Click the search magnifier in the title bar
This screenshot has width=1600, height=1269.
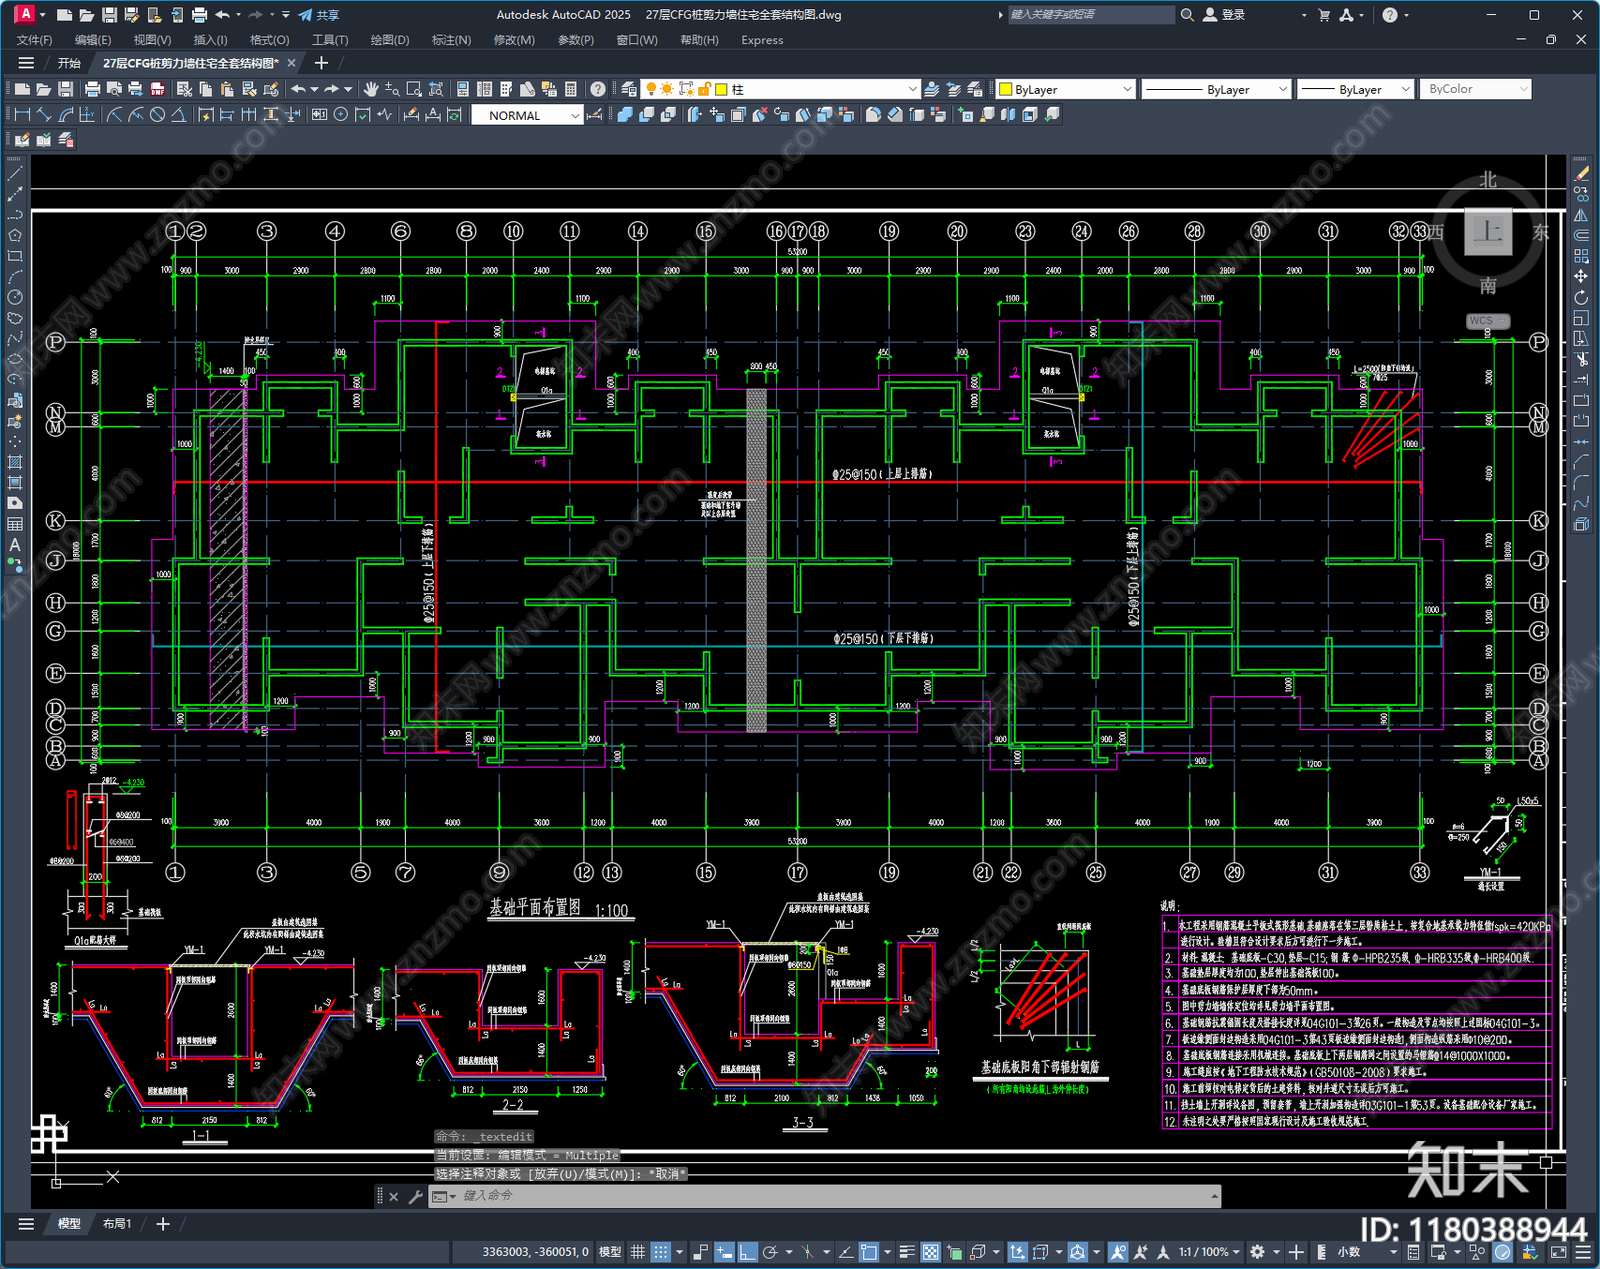click(1187, 15)
